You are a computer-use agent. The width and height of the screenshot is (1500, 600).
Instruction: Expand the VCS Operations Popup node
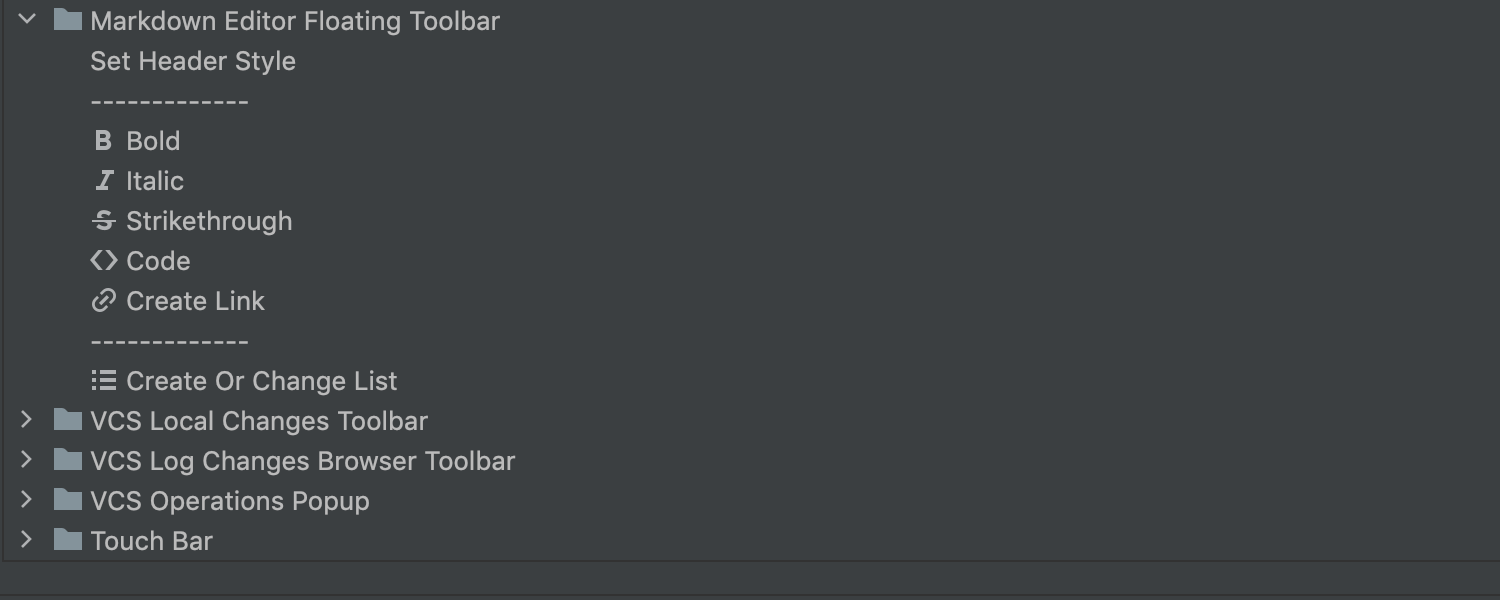tap(27, 500)
